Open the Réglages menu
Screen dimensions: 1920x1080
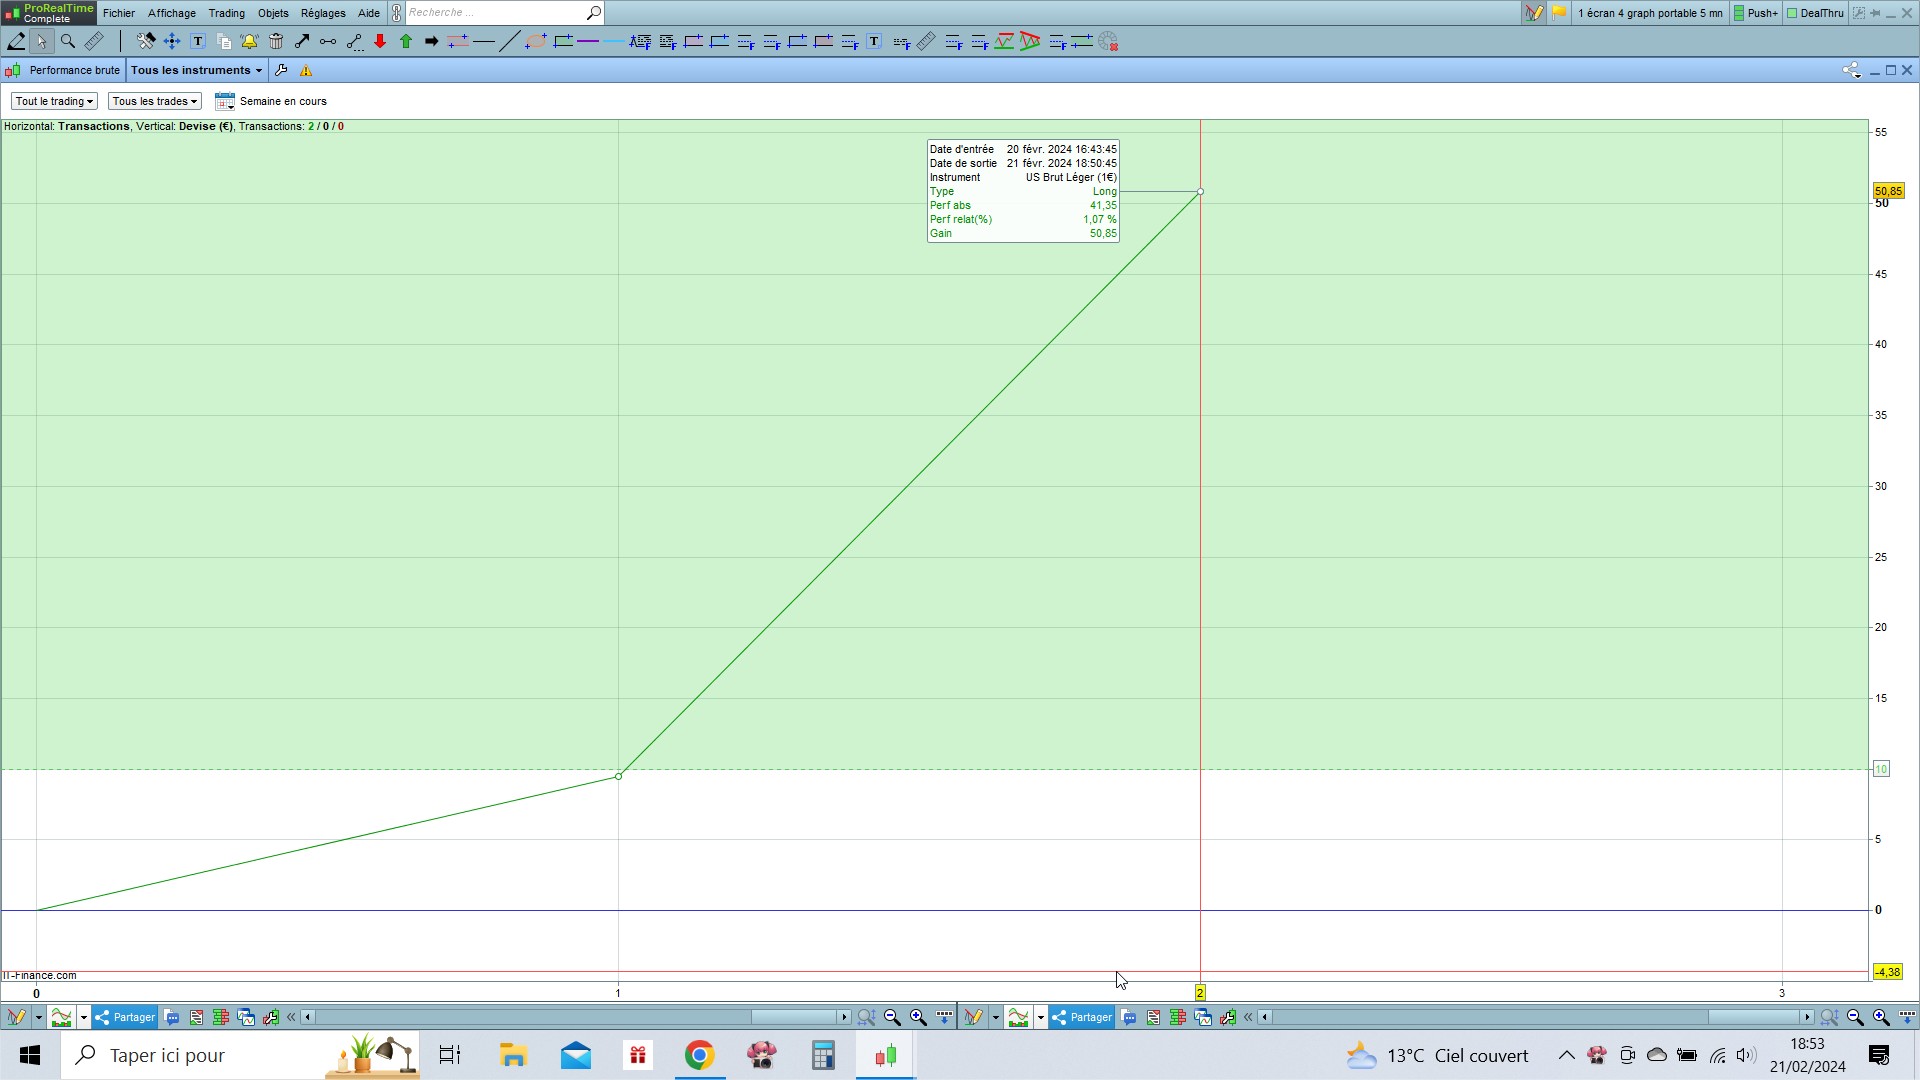[322, 13]
